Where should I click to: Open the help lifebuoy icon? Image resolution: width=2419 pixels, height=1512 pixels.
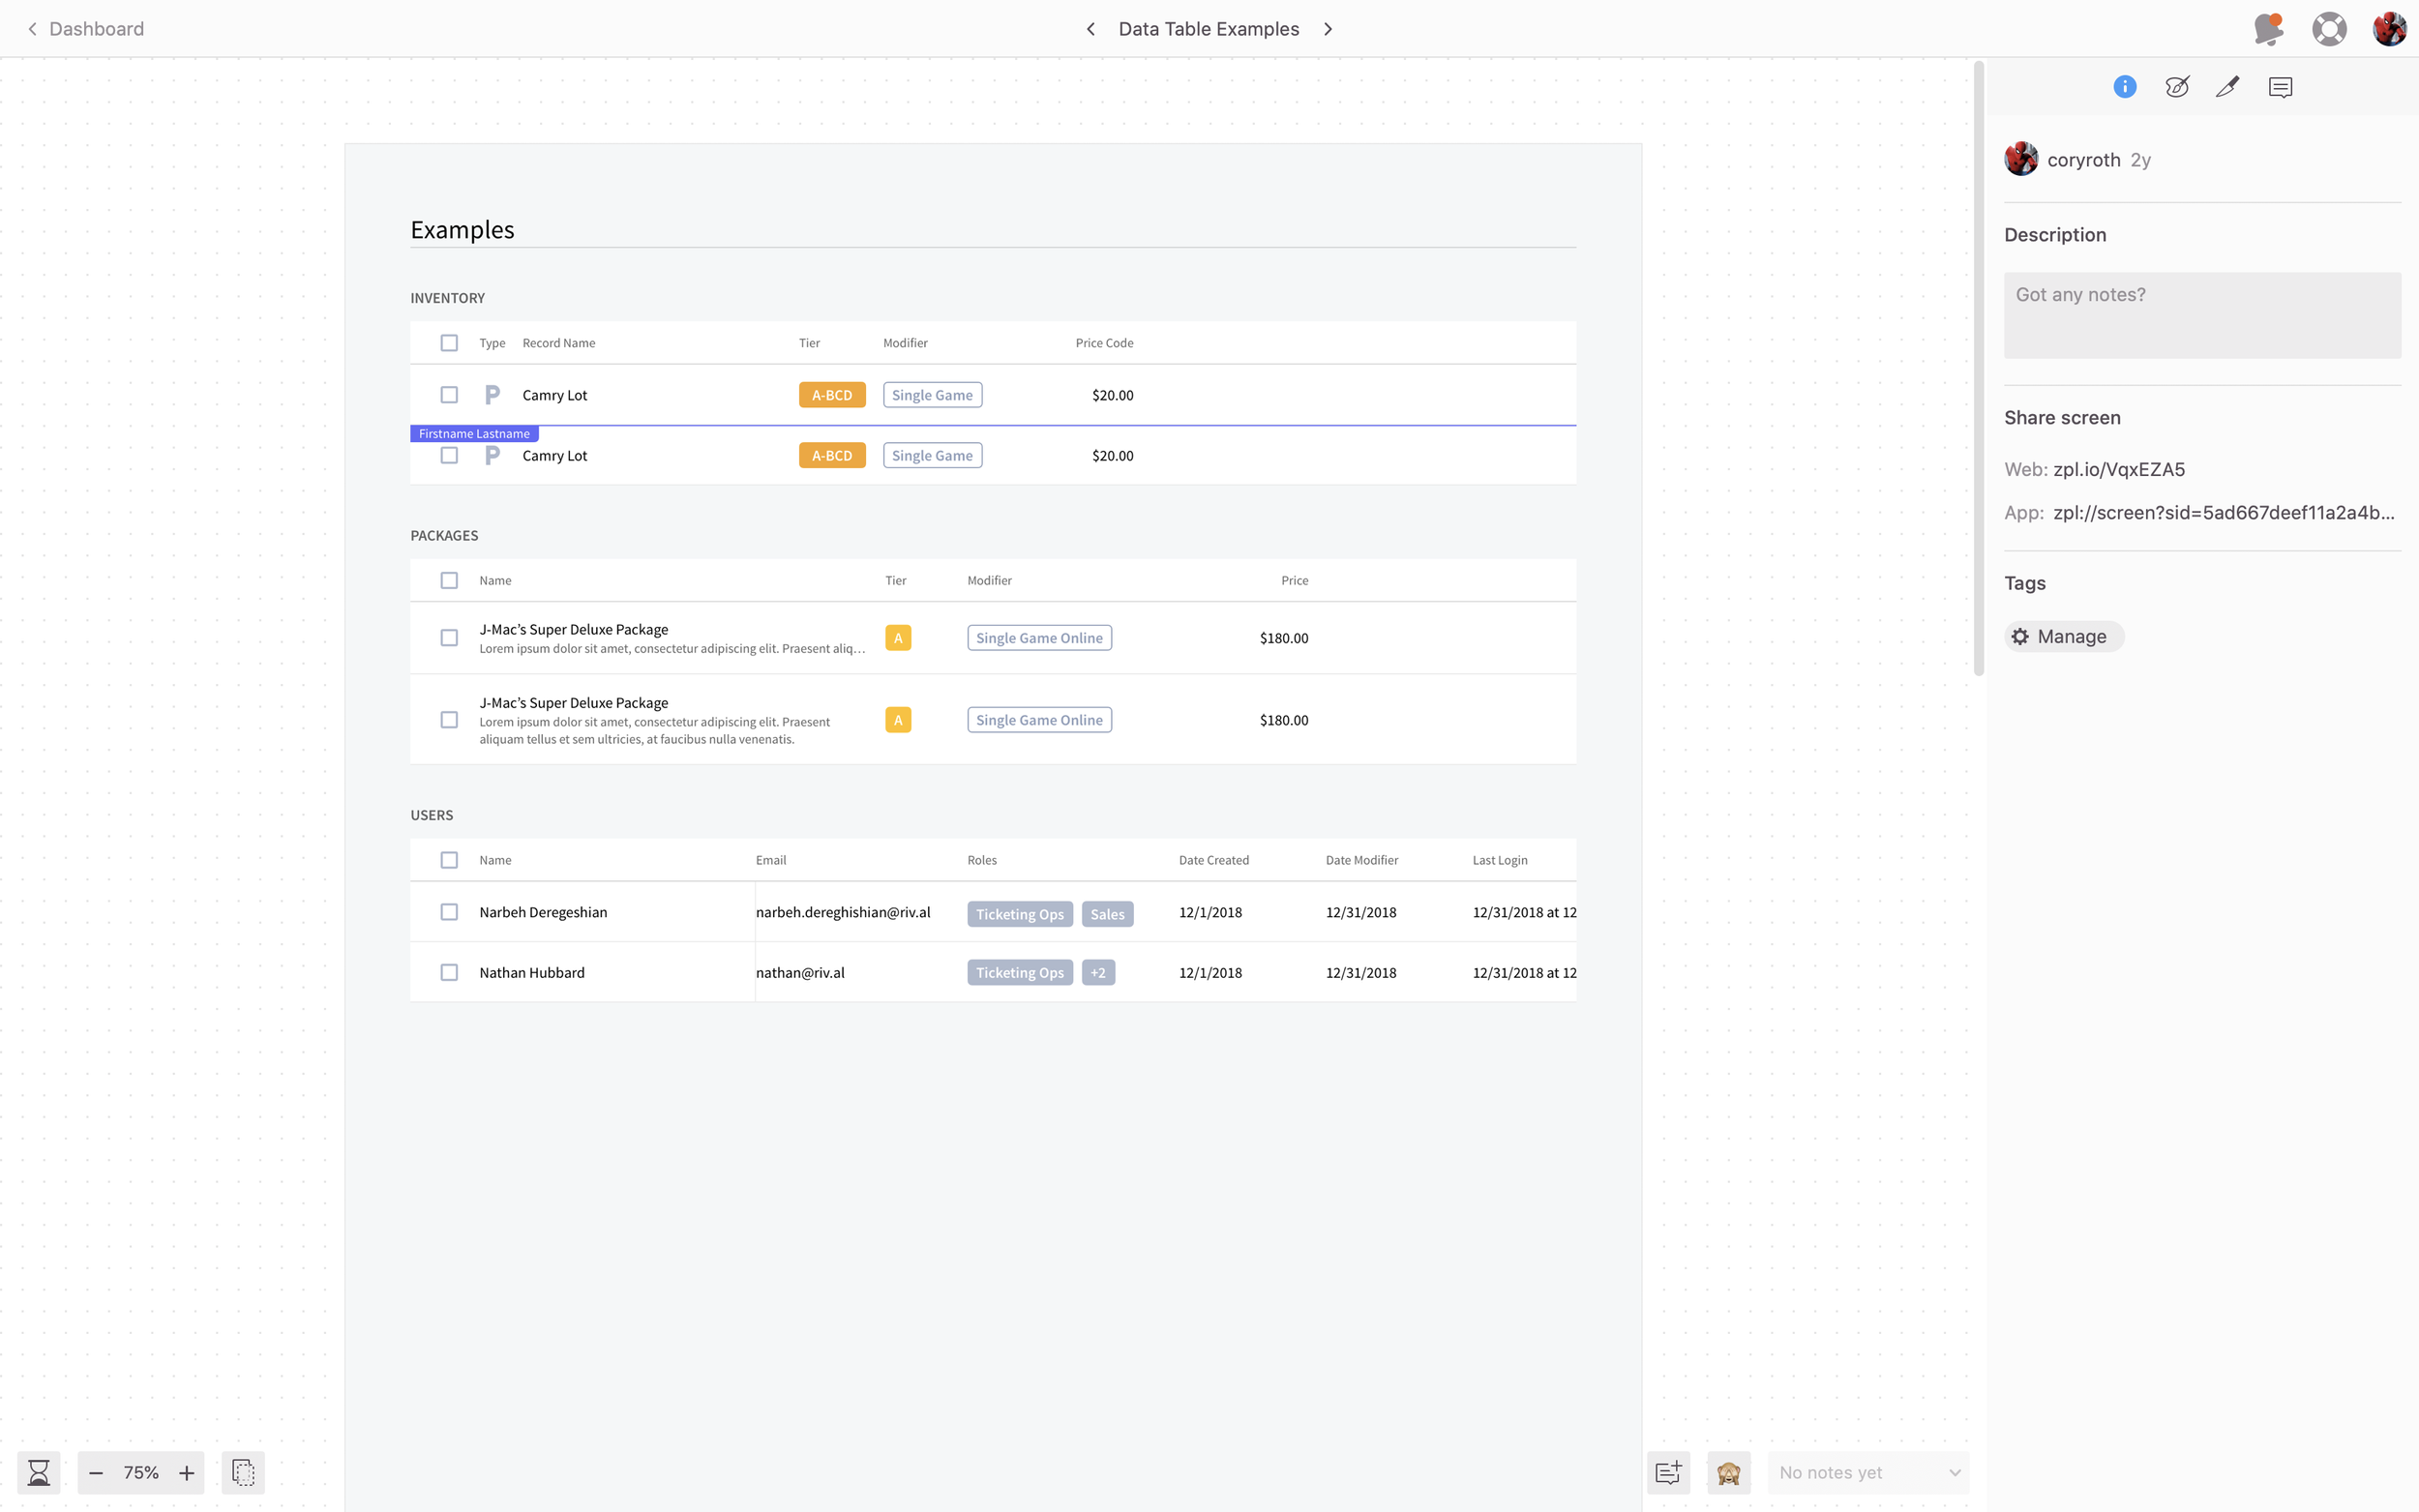pos(2329,29)
